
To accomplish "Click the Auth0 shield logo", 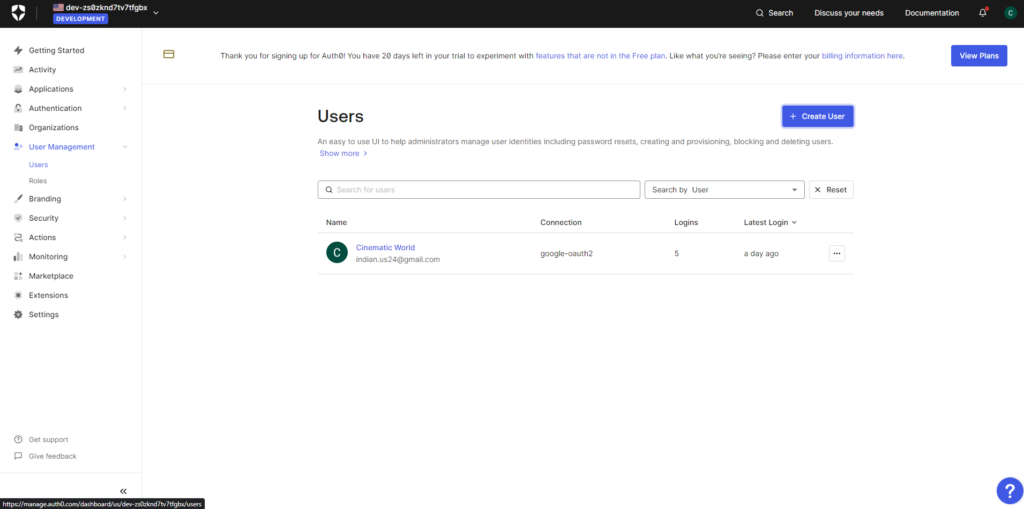I will (20, 13).
